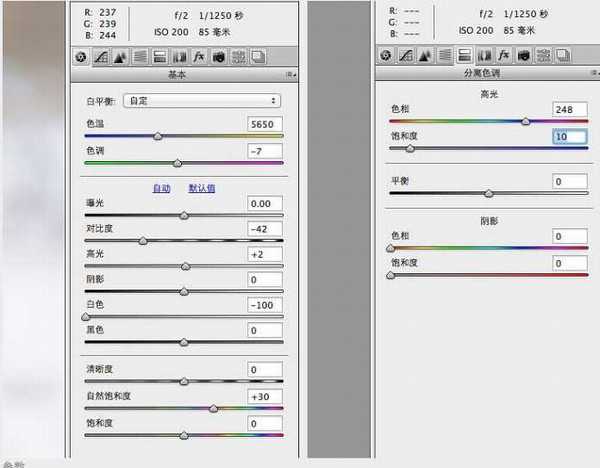
Task: Open Camera Calibration icon in 基本 panel
Action: pyautogui.click(x=219, y=57)
